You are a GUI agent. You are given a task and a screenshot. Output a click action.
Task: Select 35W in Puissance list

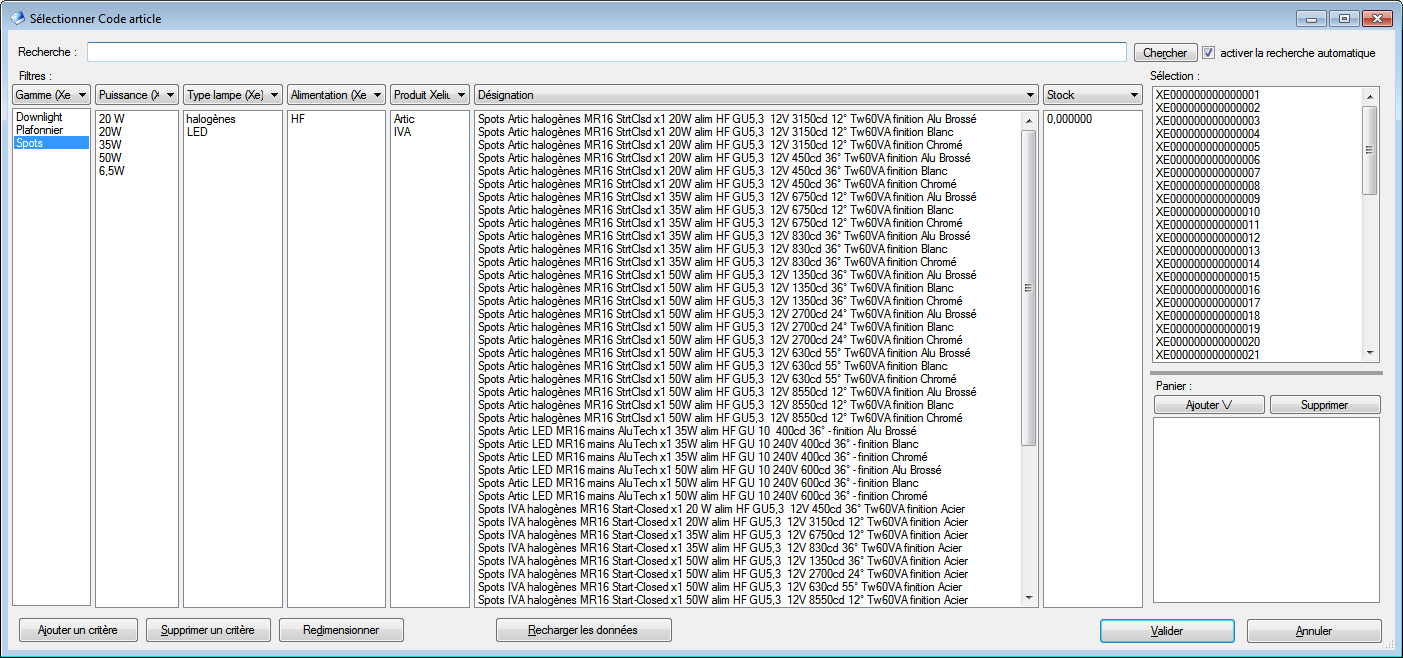click(136, 145)
